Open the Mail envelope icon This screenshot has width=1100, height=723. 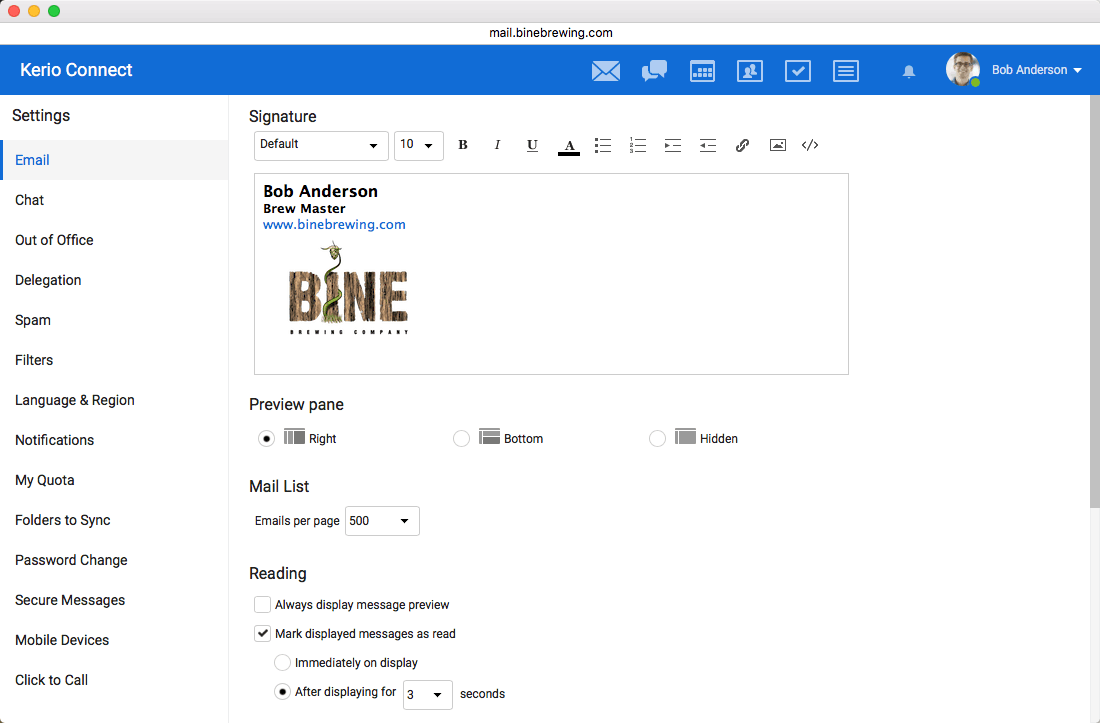pyautogui.click(x=605, y=71)
